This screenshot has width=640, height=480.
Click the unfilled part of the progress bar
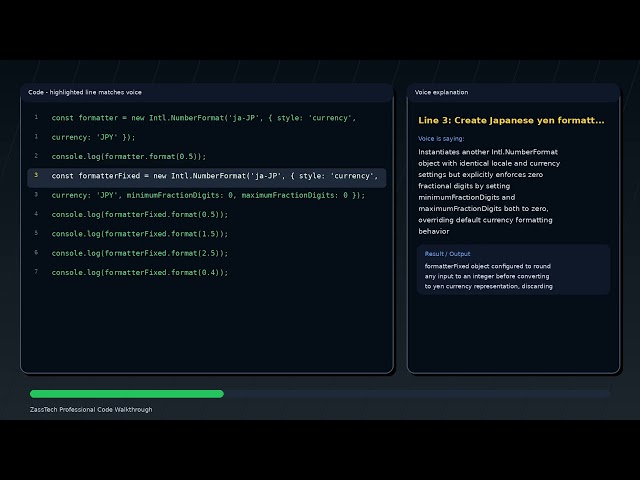click(417, 394)
